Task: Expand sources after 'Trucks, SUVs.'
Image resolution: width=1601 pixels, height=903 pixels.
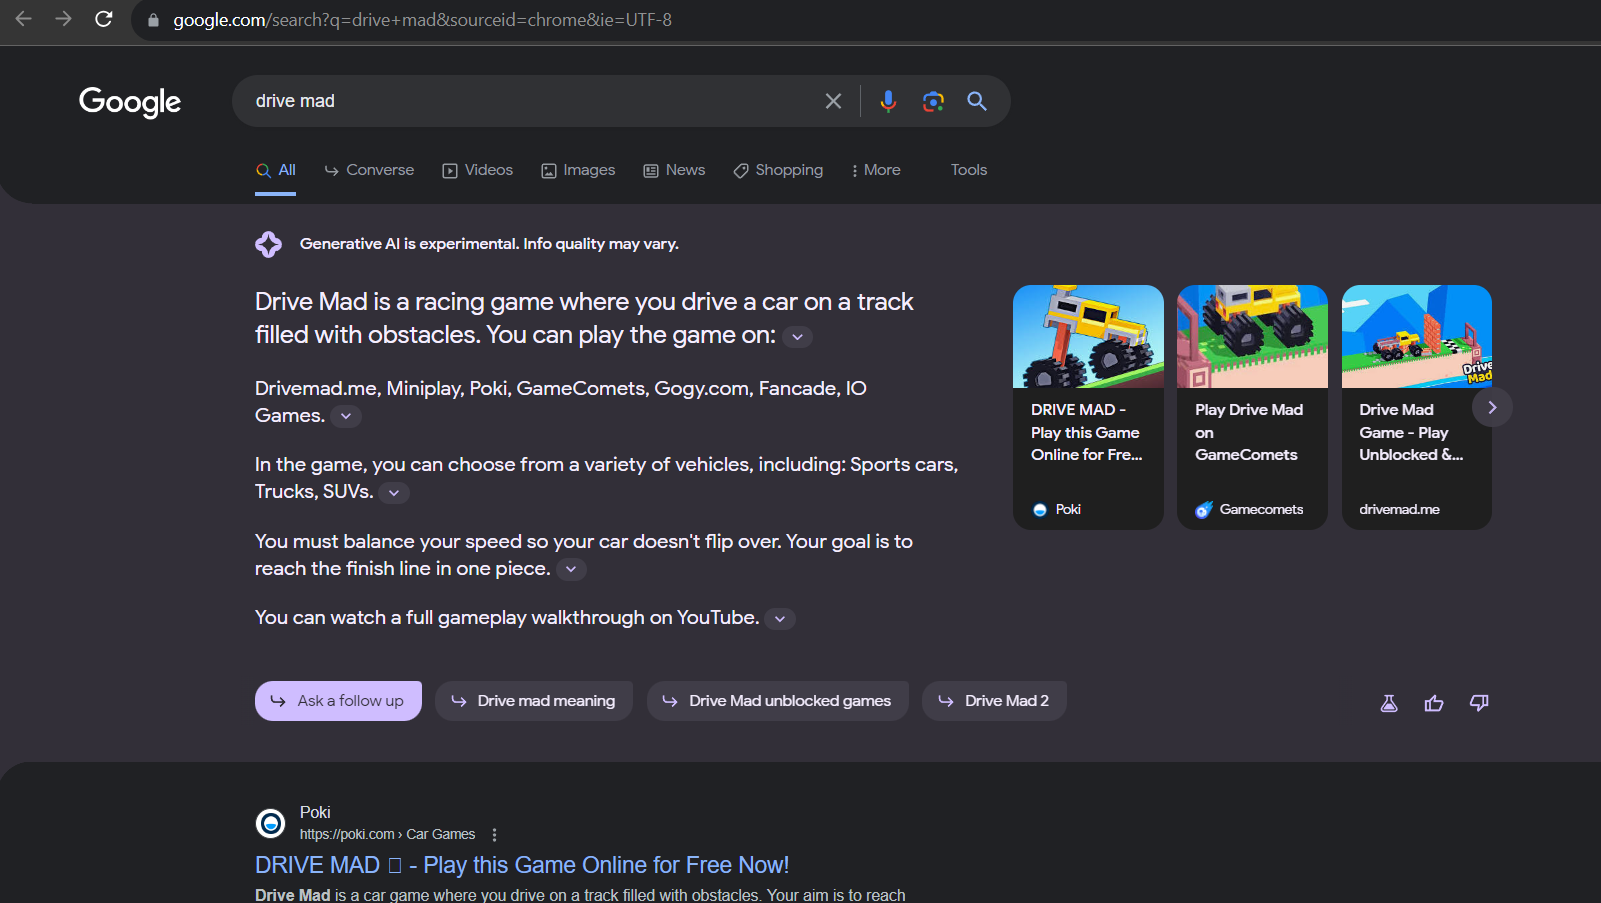Action: 394,493
